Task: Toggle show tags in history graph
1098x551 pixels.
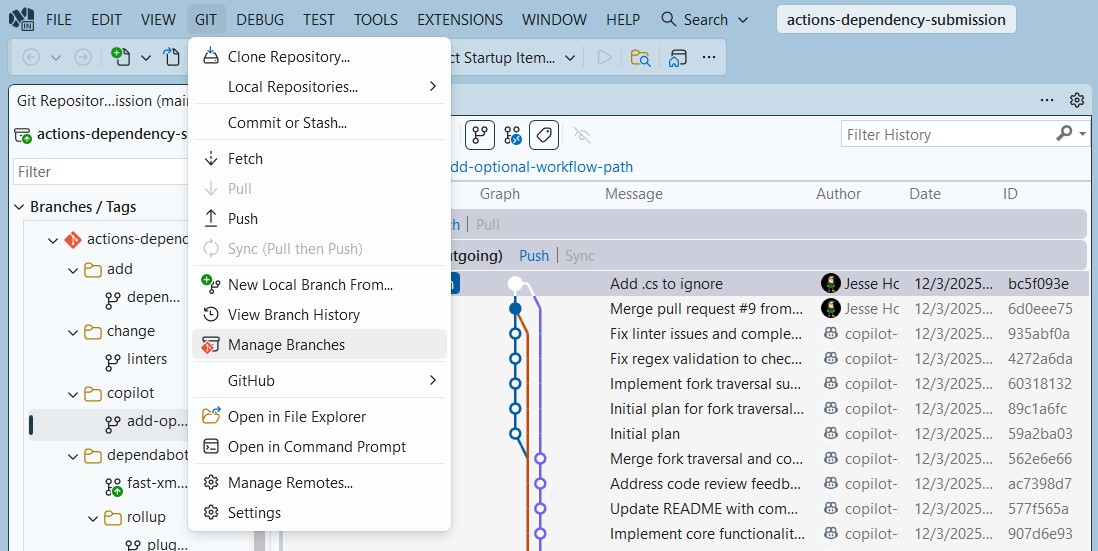Action: 544,134
